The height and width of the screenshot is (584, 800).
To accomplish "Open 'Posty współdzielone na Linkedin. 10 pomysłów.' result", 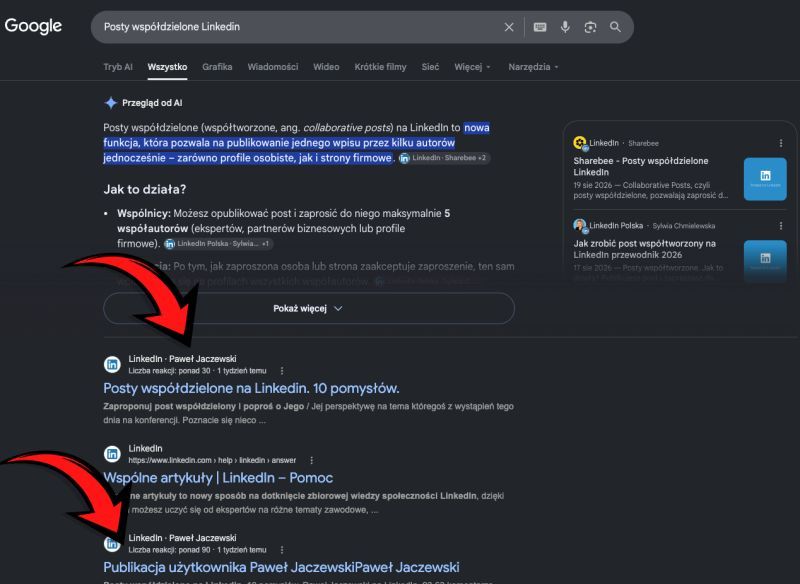I will 251,388.
